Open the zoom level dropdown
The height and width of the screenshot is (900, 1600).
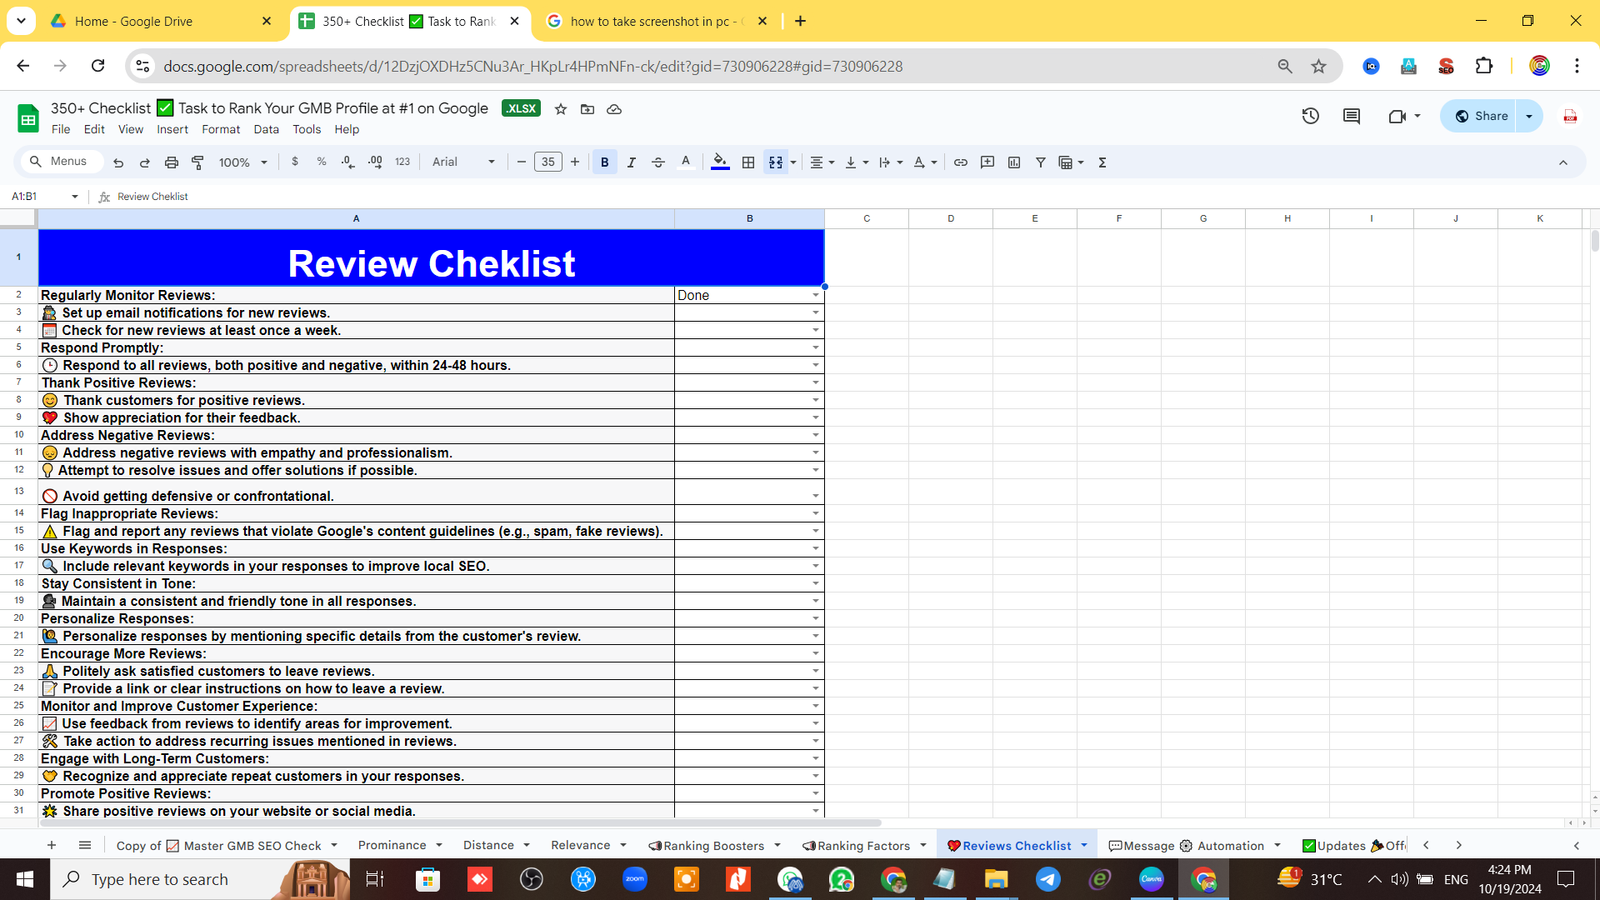click(x=243, y=162)
